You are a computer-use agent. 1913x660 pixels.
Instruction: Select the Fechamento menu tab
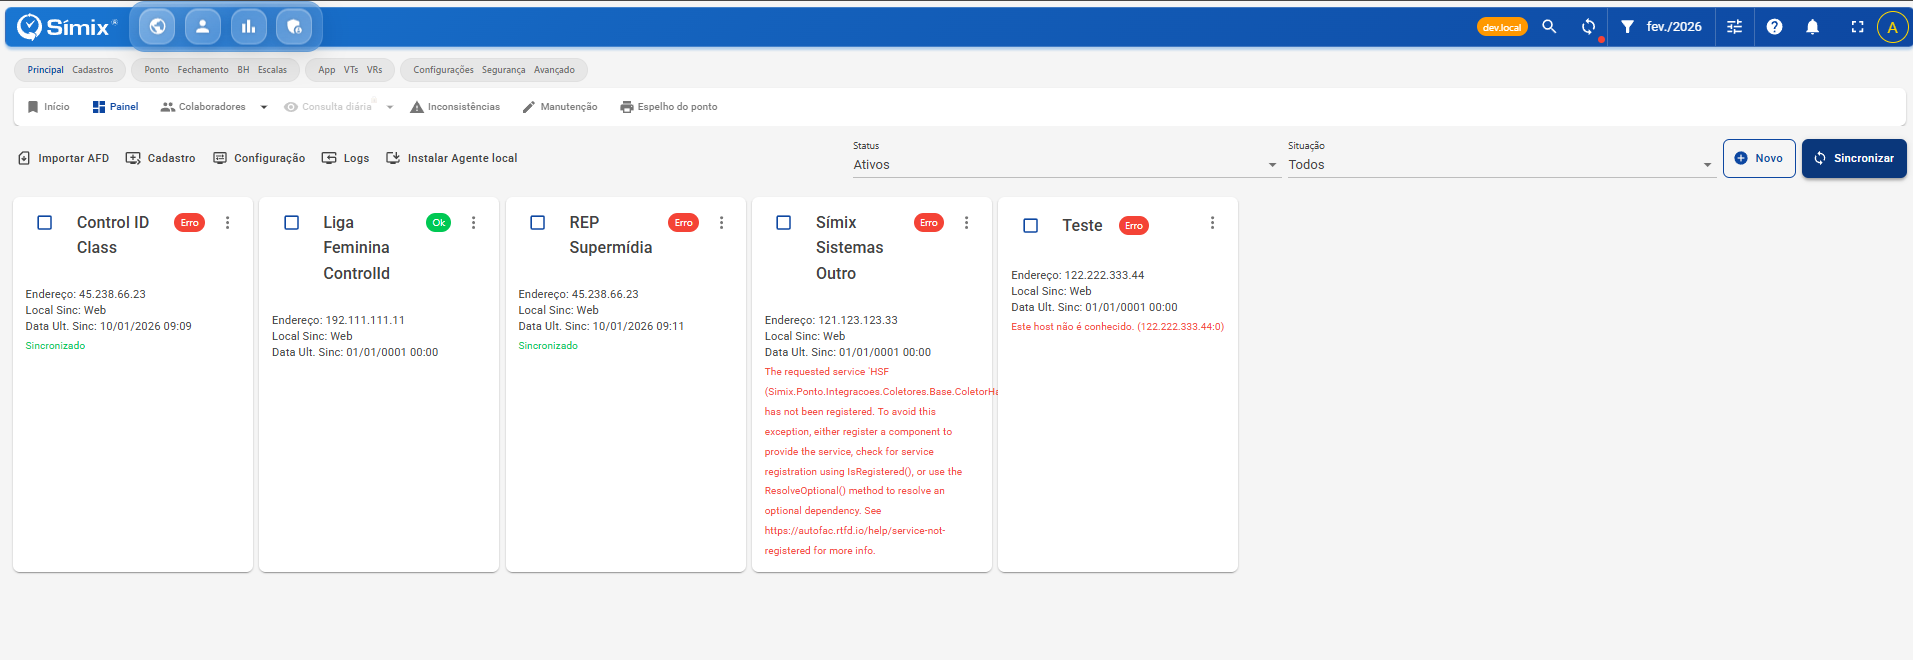point(203,70)
